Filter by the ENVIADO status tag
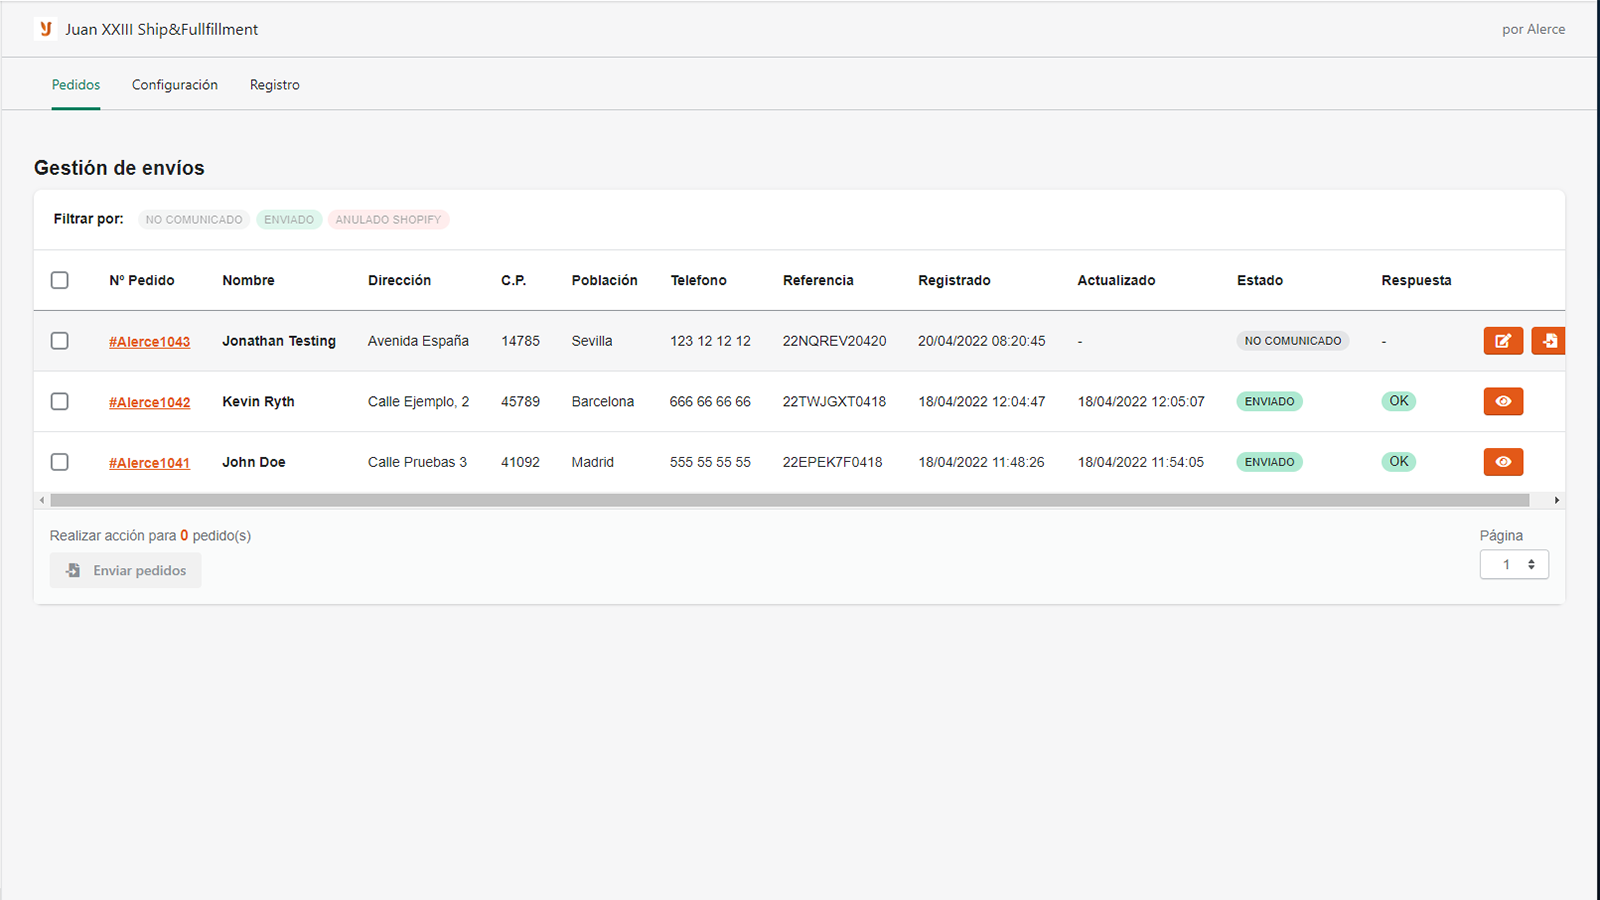1600x900 pixels. pos(289,220)
